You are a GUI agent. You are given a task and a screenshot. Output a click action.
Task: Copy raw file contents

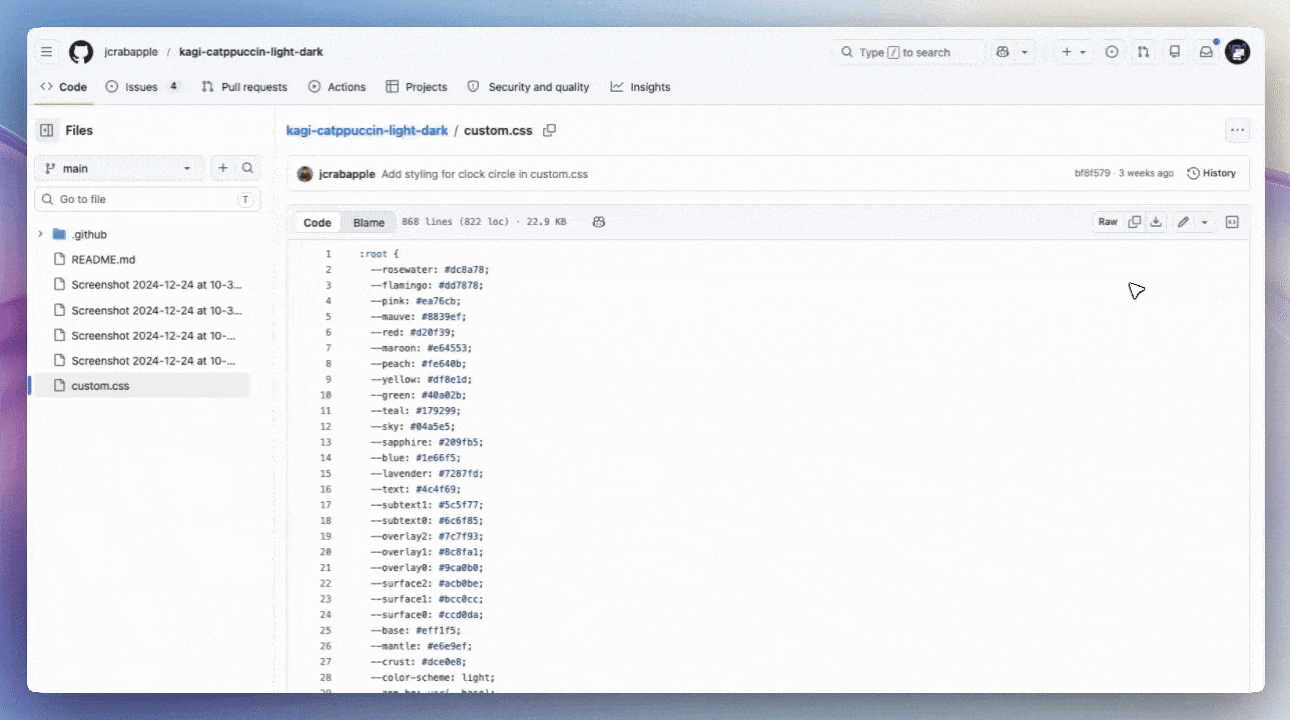[1134, 222]
